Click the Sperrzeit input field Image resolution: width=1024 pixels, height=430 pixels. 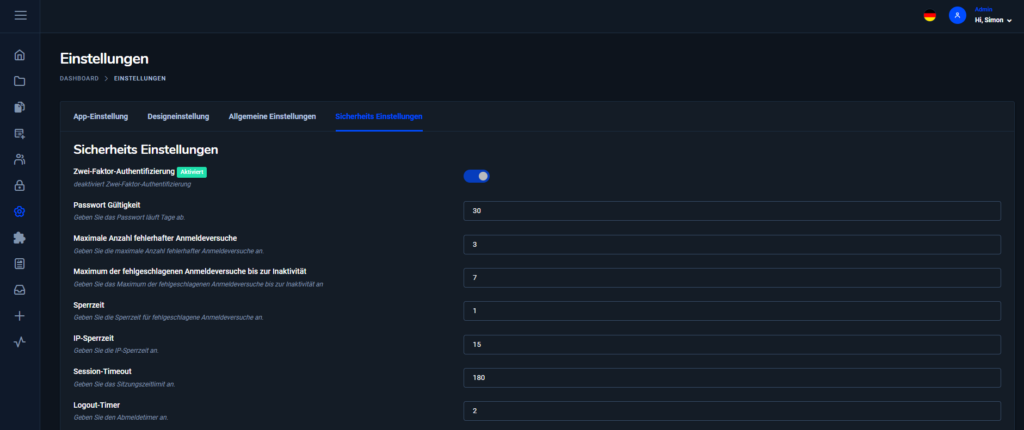(731, 311)
